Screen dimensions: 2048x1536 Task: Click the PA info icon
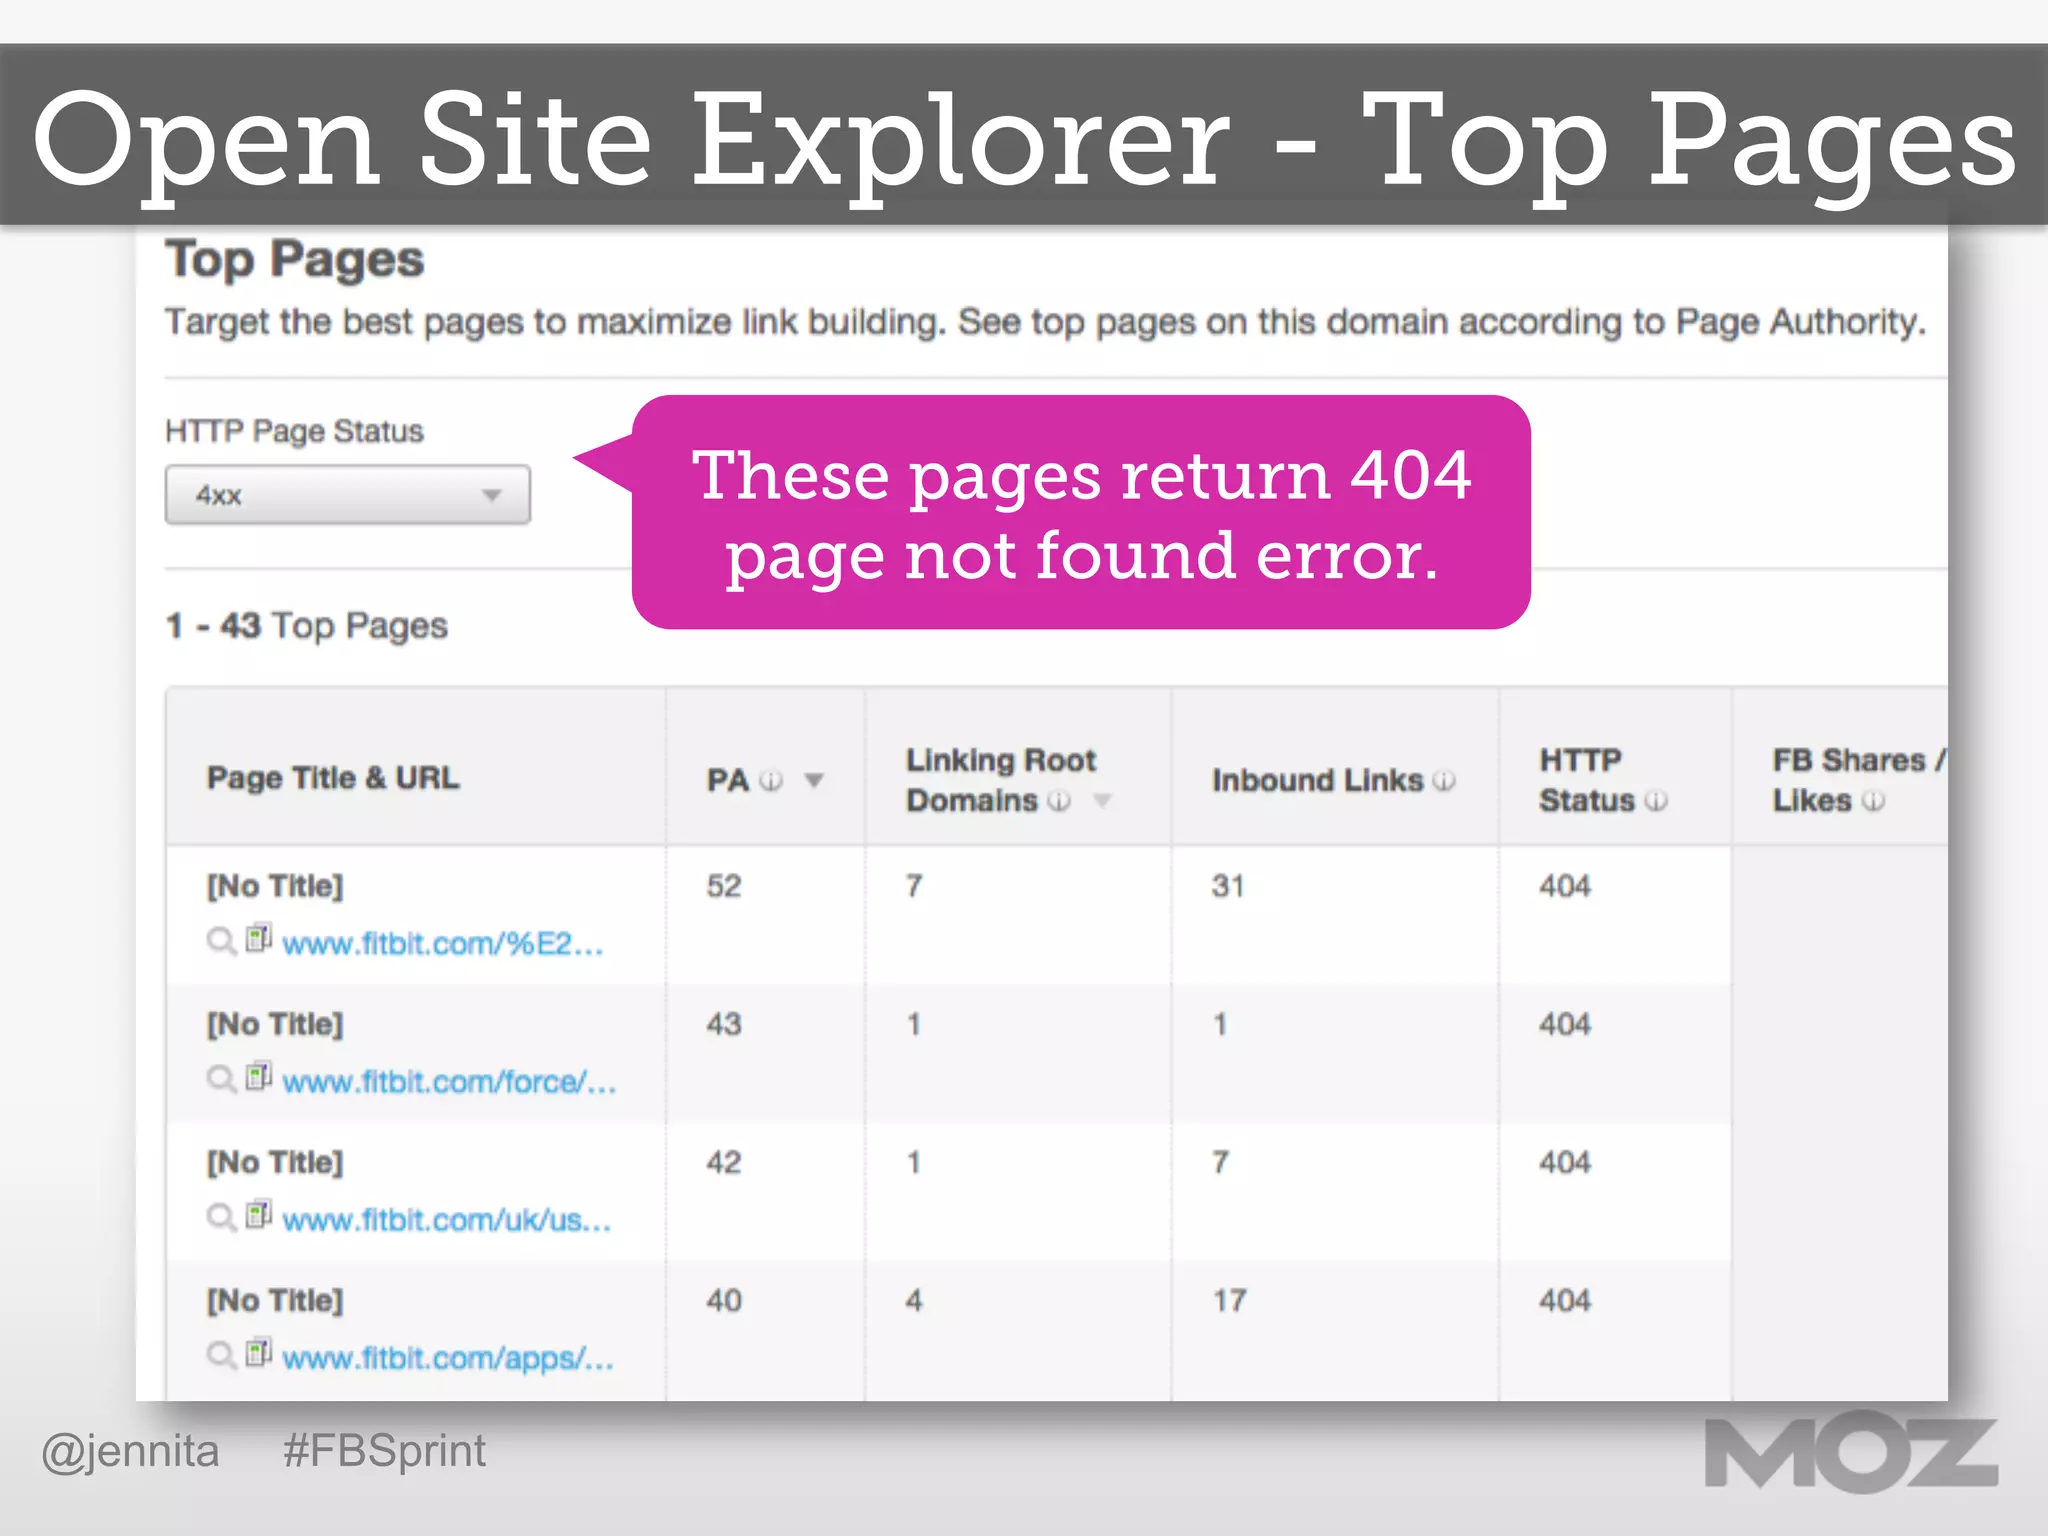(x=771, y=780)
